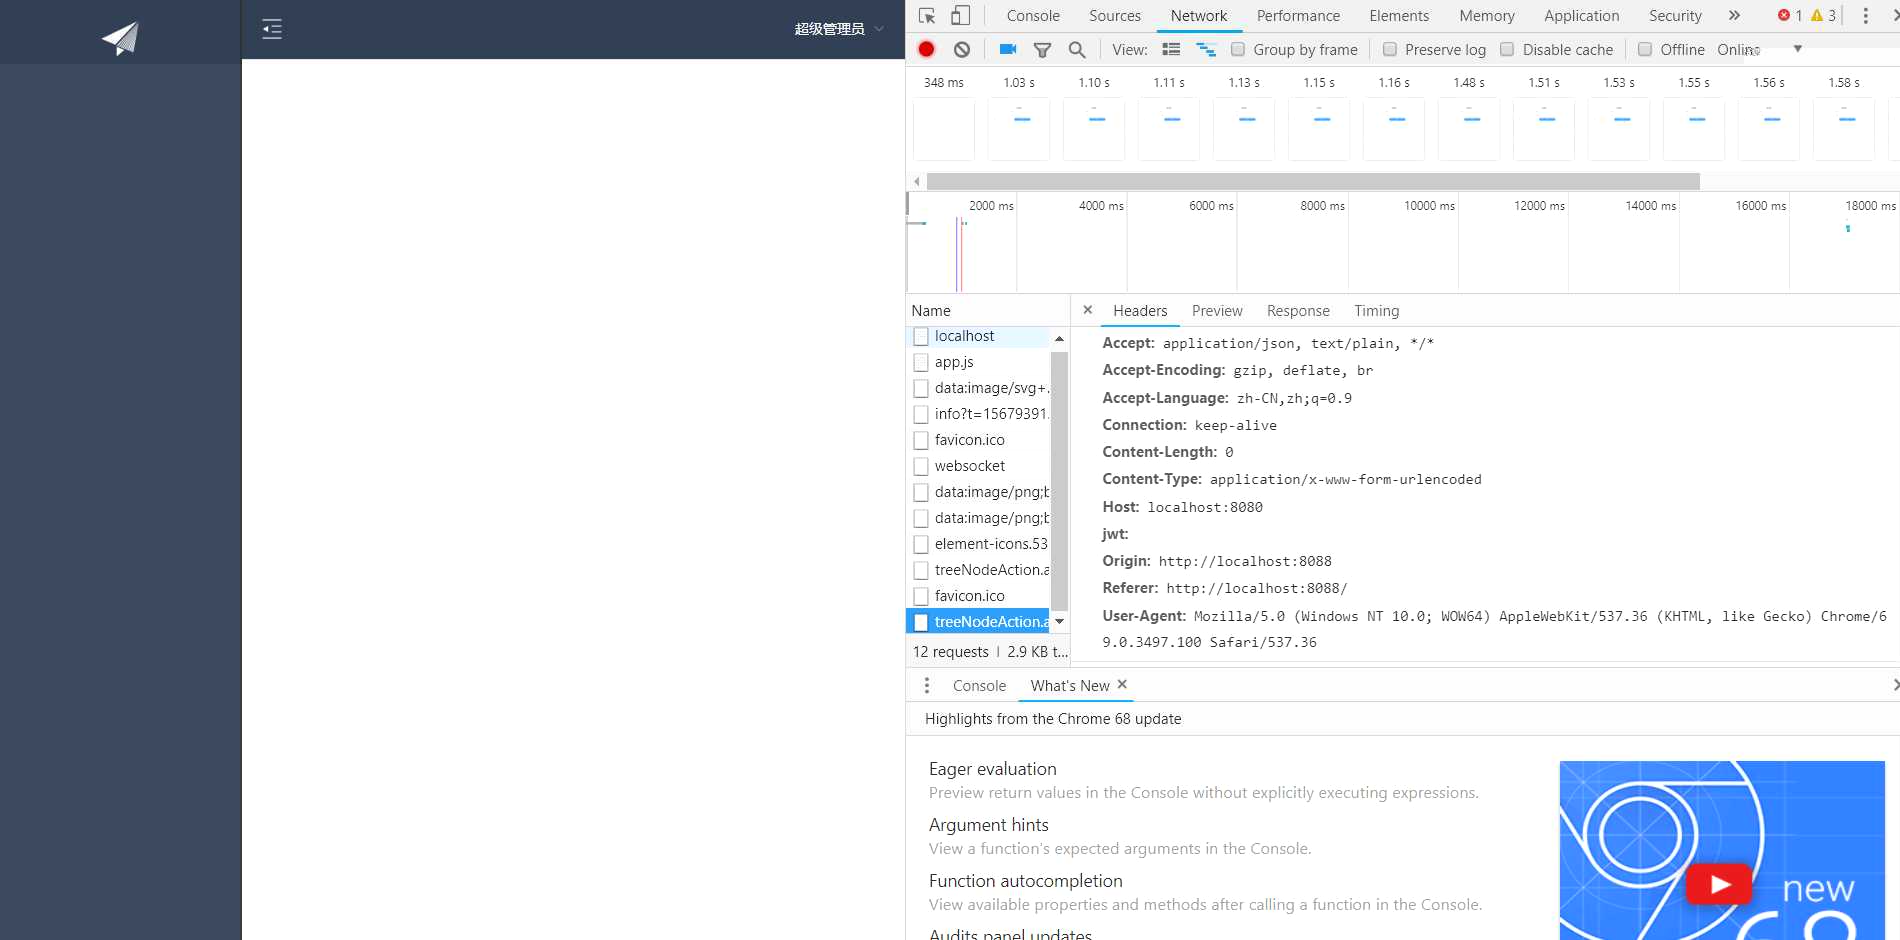Activate the inspect element picker icon
The image size is (1900, 940).
(927, 16)
